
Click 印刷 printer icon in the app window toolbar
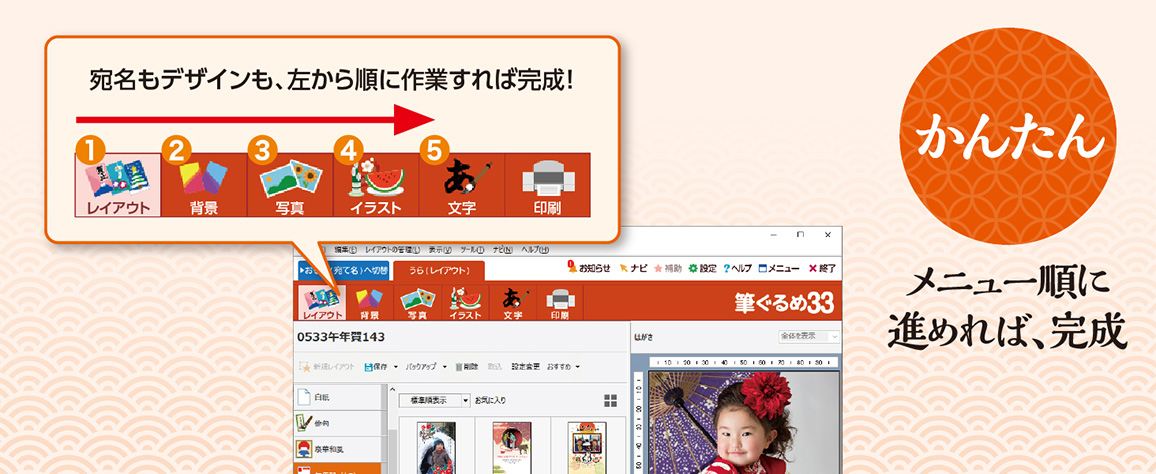pyautogui.click(x=560, y=302)
